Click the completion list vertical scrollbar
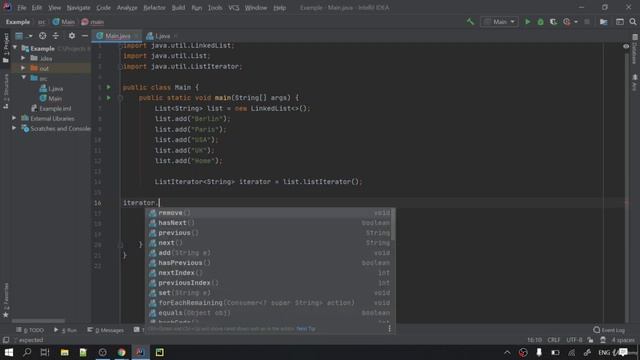The width and height of the screenshot is (640, 360). coord(393,224)
